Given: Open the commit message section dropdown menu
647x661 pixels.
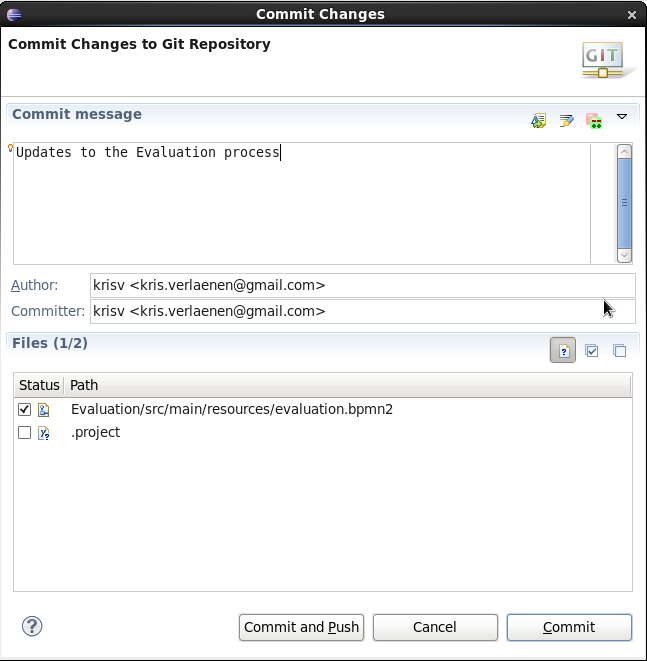Looking at the screenshot, I should pos(622,118).
